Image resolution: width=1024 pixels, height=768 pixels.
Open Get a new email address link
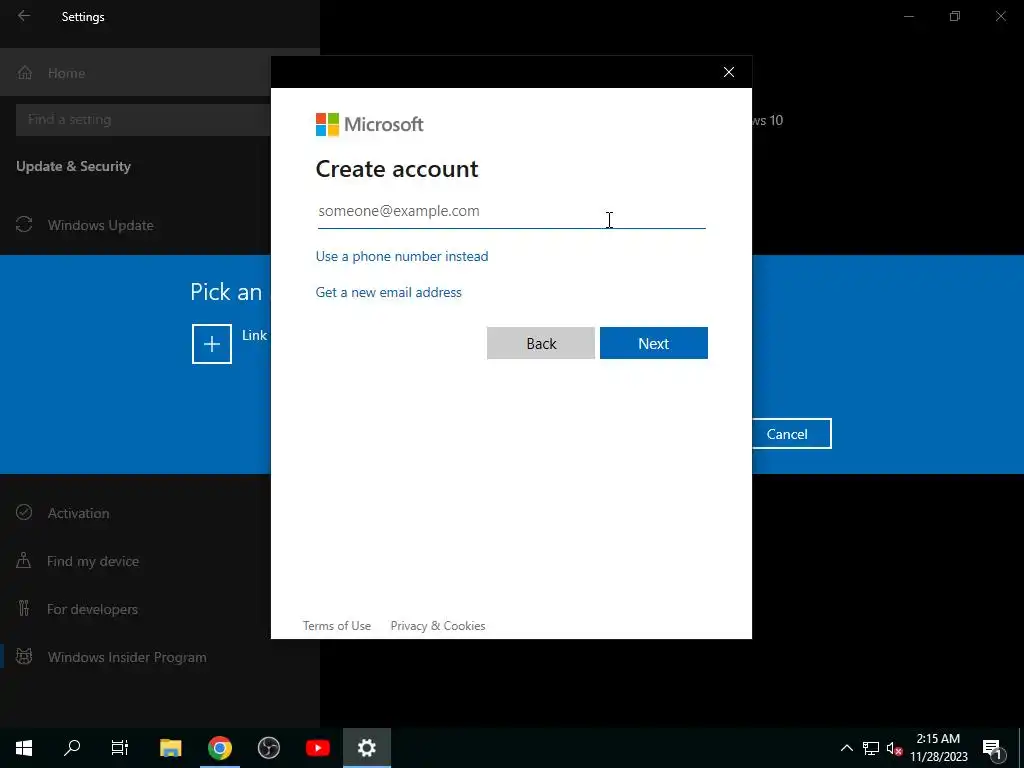coord(389,292)
